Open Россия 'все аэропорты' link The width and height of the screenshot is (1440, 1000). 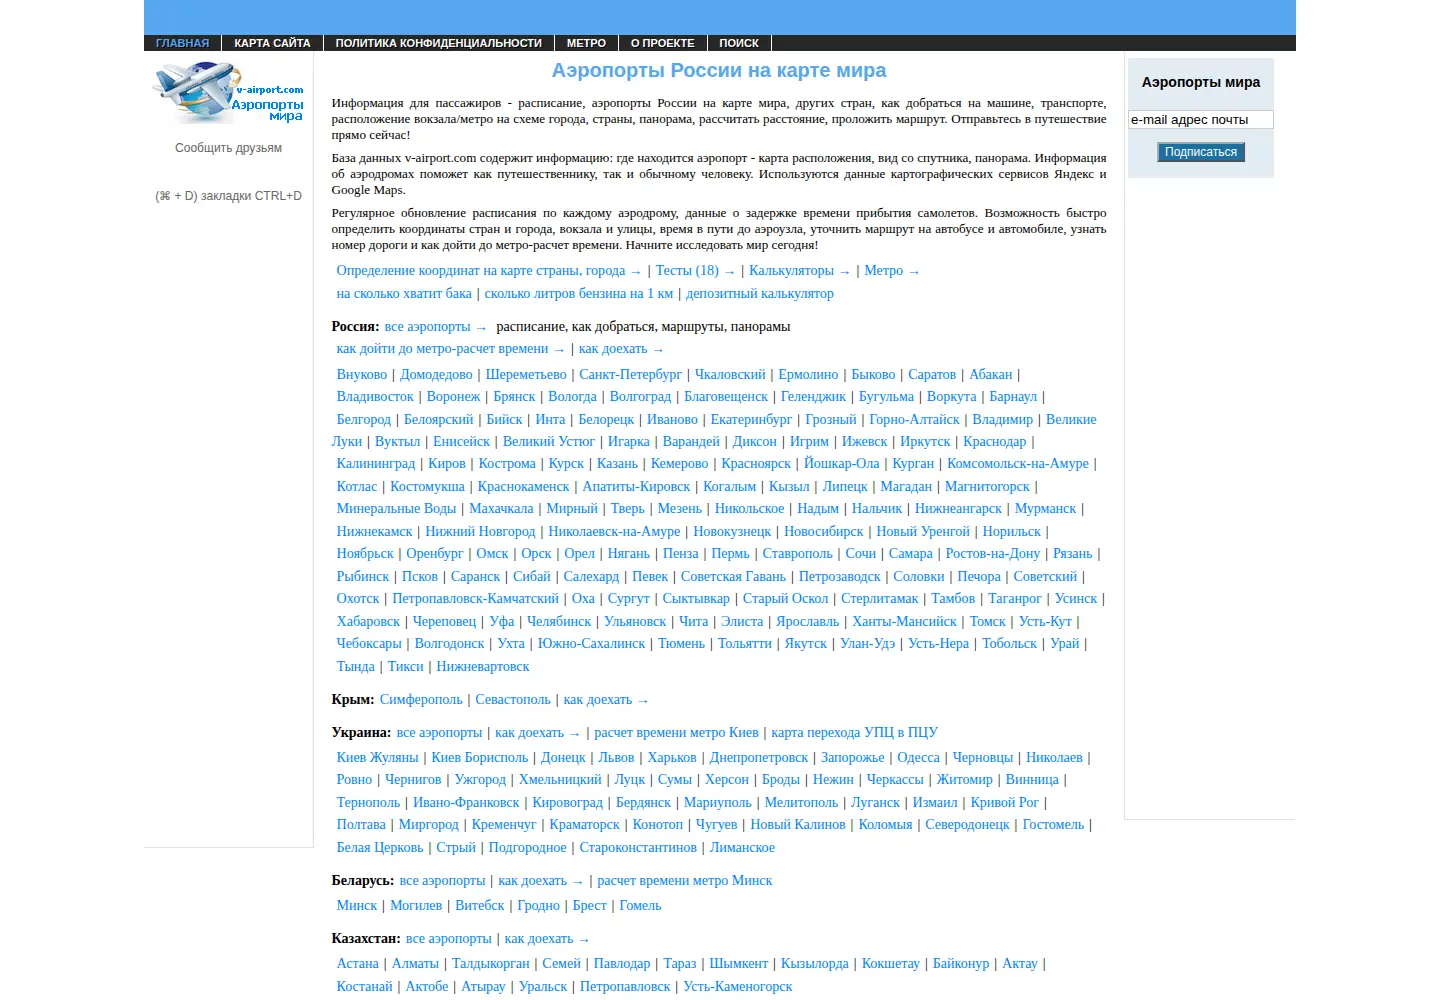[435, 327]
